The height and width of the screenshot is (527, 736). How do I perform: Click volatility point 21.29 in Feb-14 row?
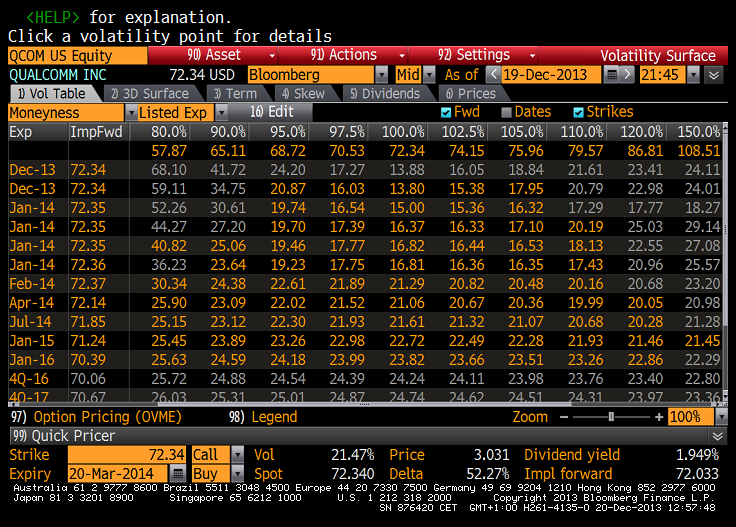(x=407, y=284)
